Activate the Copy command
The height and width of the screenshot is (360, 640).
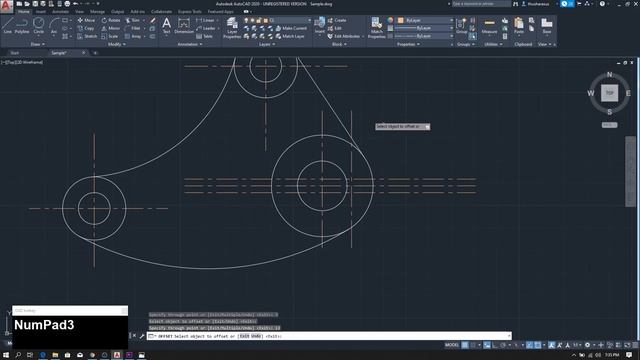(x=86, y=28)
